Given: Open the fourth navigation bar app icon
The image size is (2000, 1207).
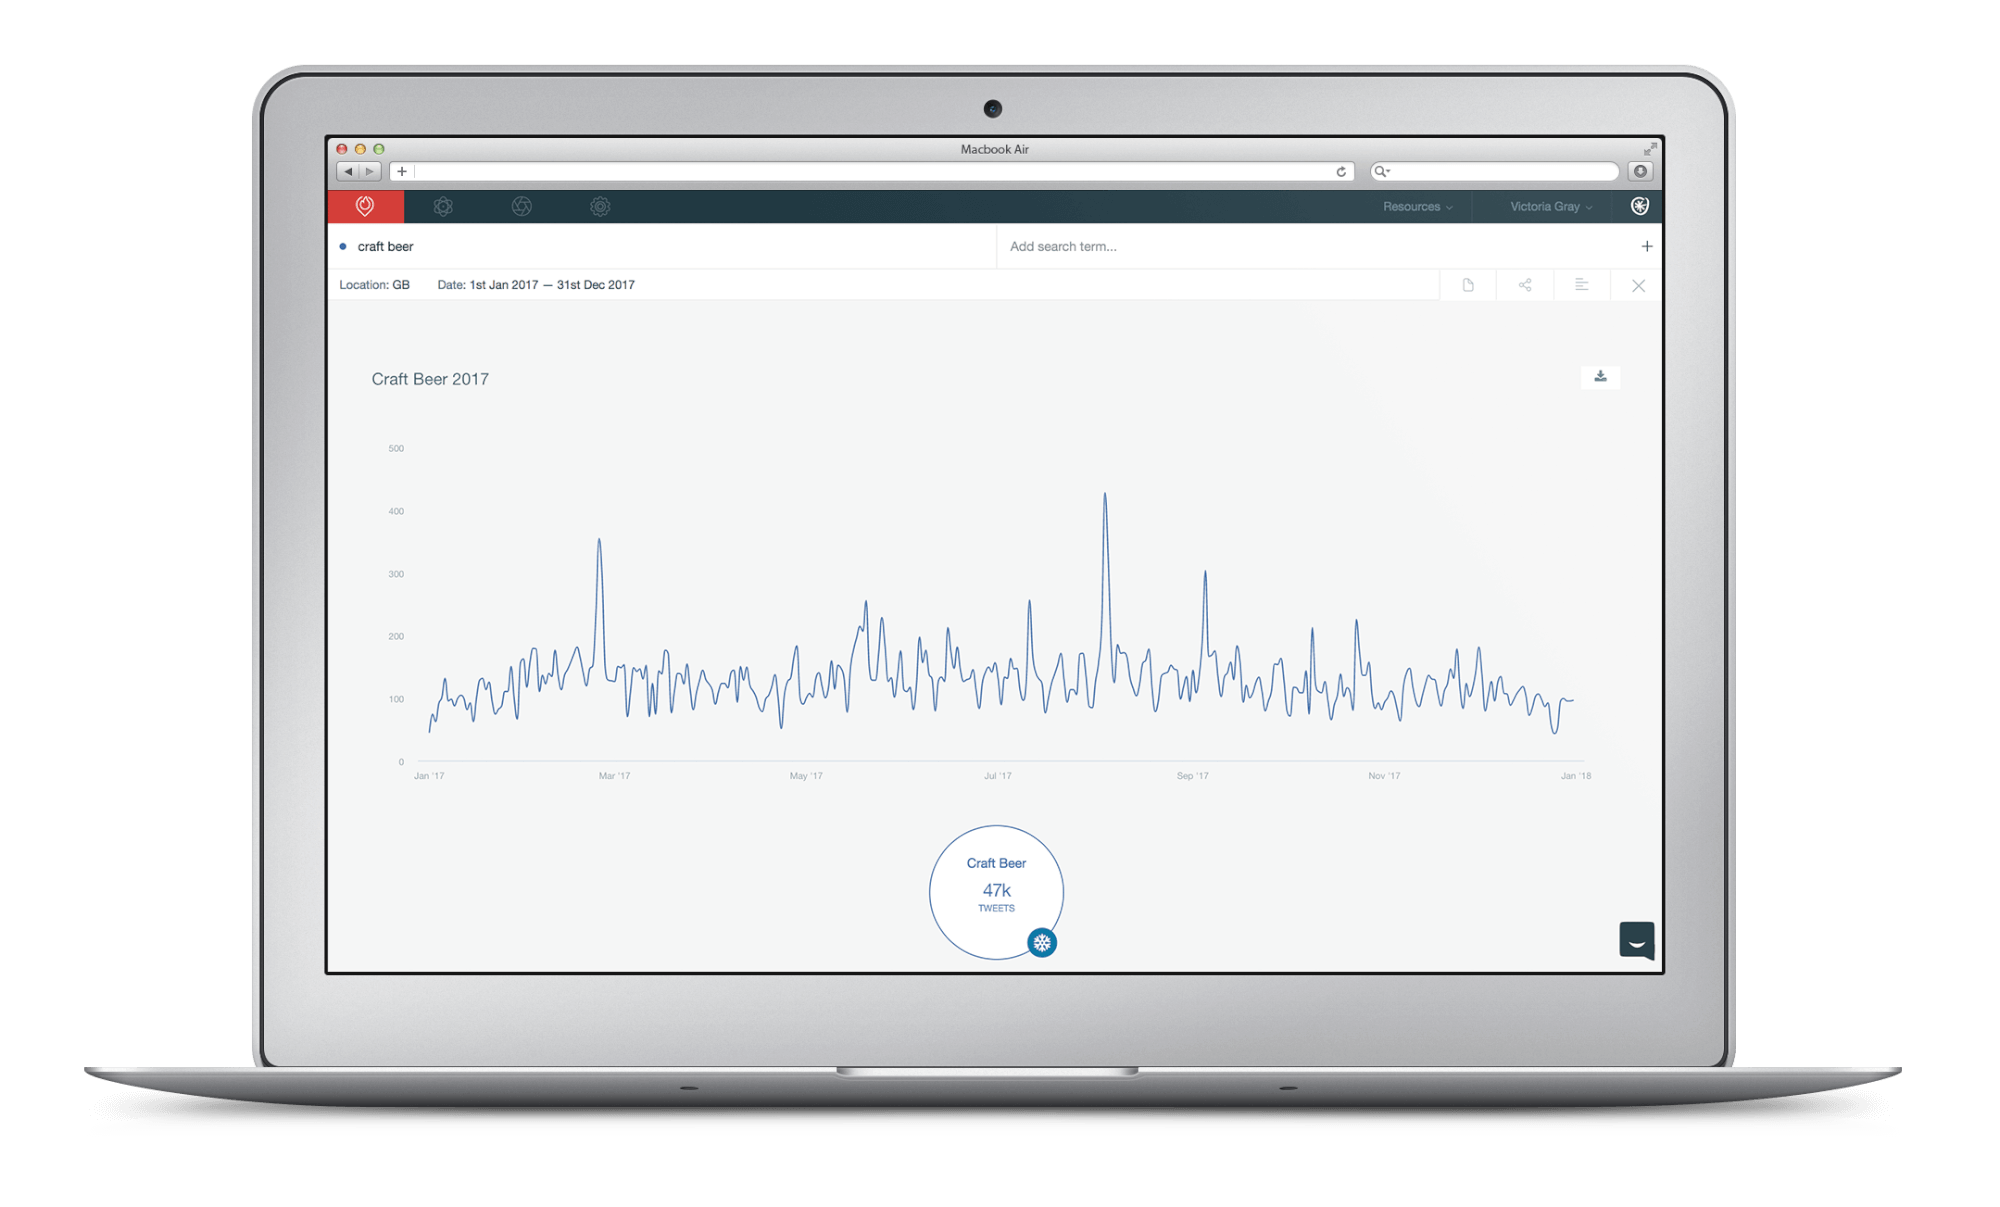Looking at the screenshot, I should [x=600, y=206].
